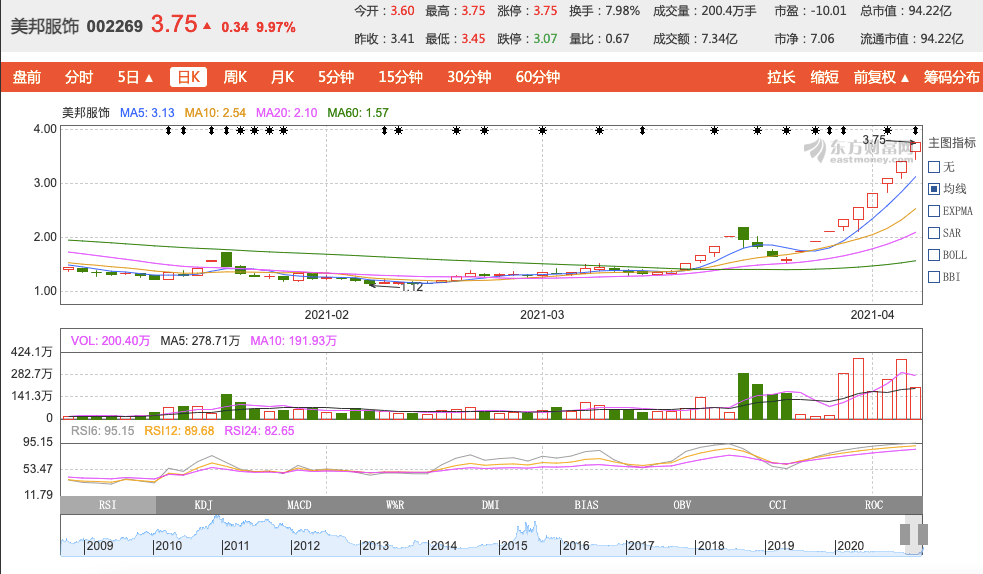The image size is (983, 574).
Task: Click 2018 on the history timeline
Action: tap(711, 546)
